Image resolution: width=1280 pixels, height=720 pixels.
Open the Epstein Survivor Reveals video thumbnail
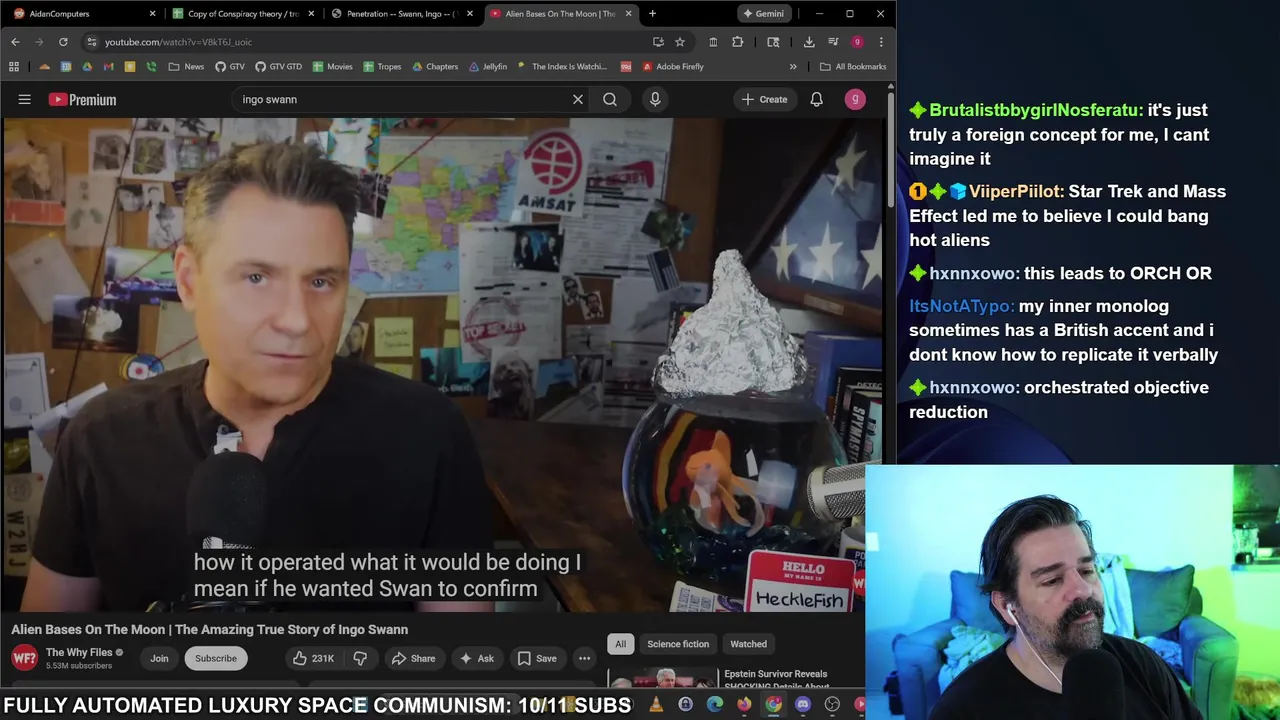pos(662,678)
